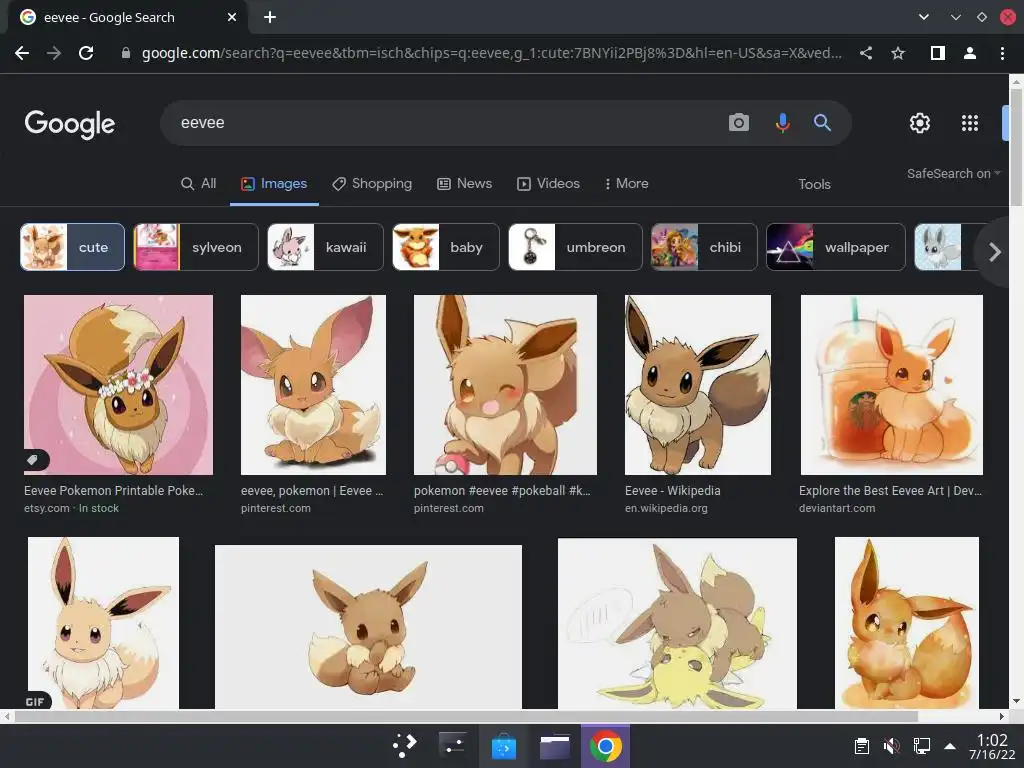Open the tab search dropdown arrow

[x=923, y=17]
